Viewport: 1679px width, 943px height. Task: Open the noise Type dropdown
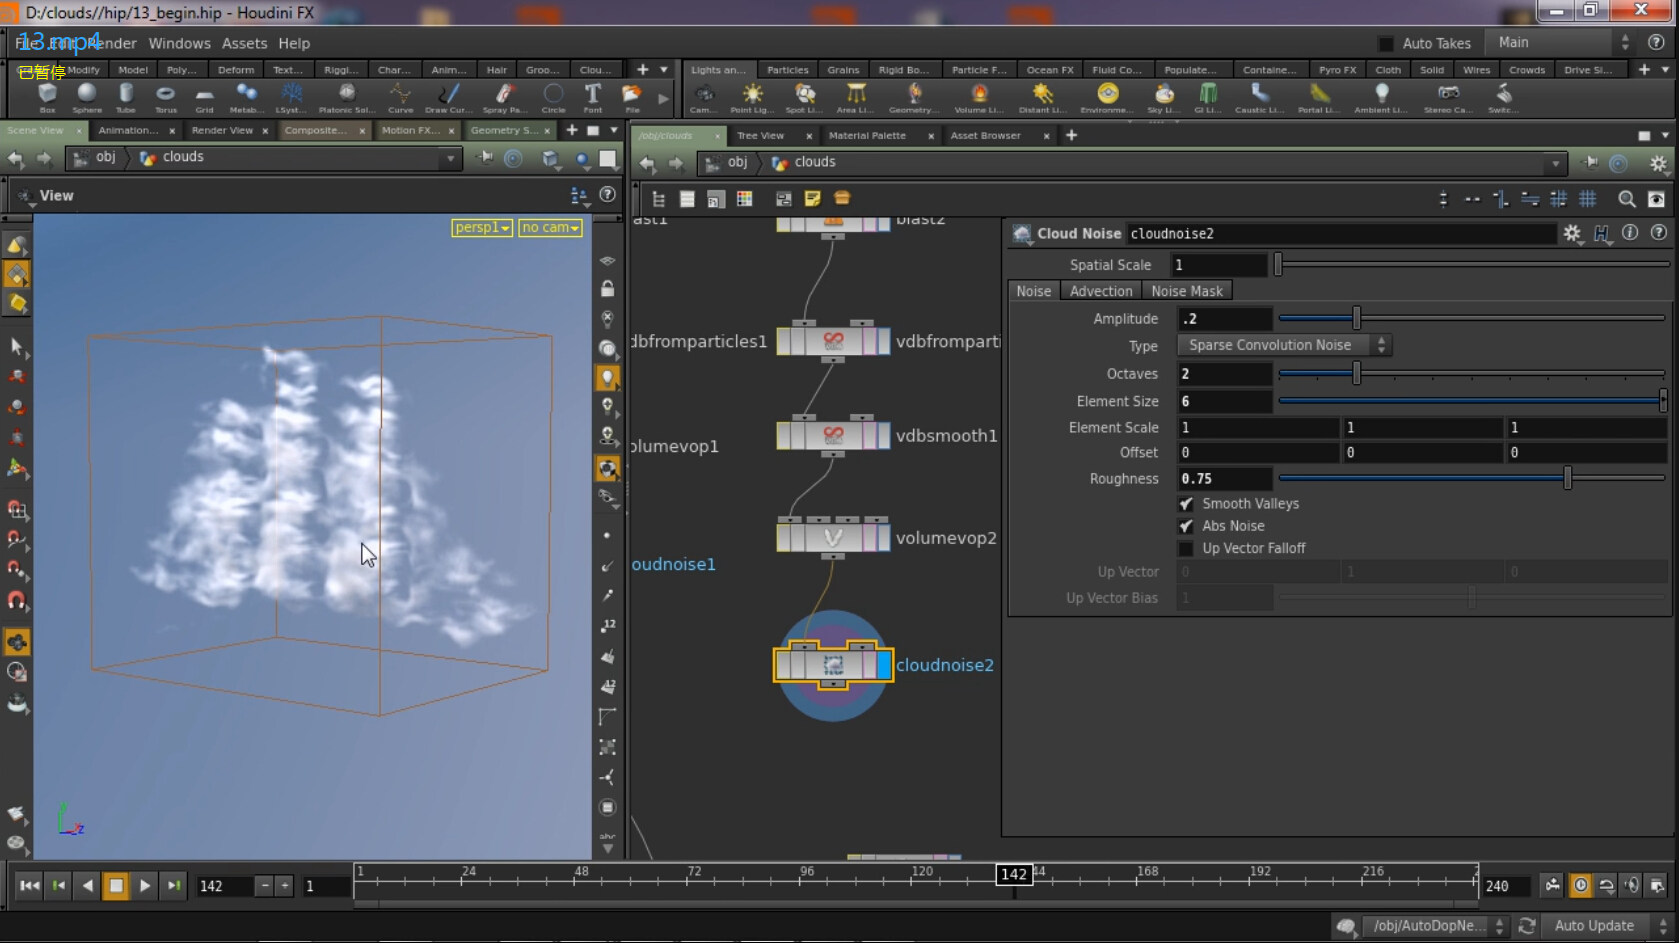[x=1284, y=345]
